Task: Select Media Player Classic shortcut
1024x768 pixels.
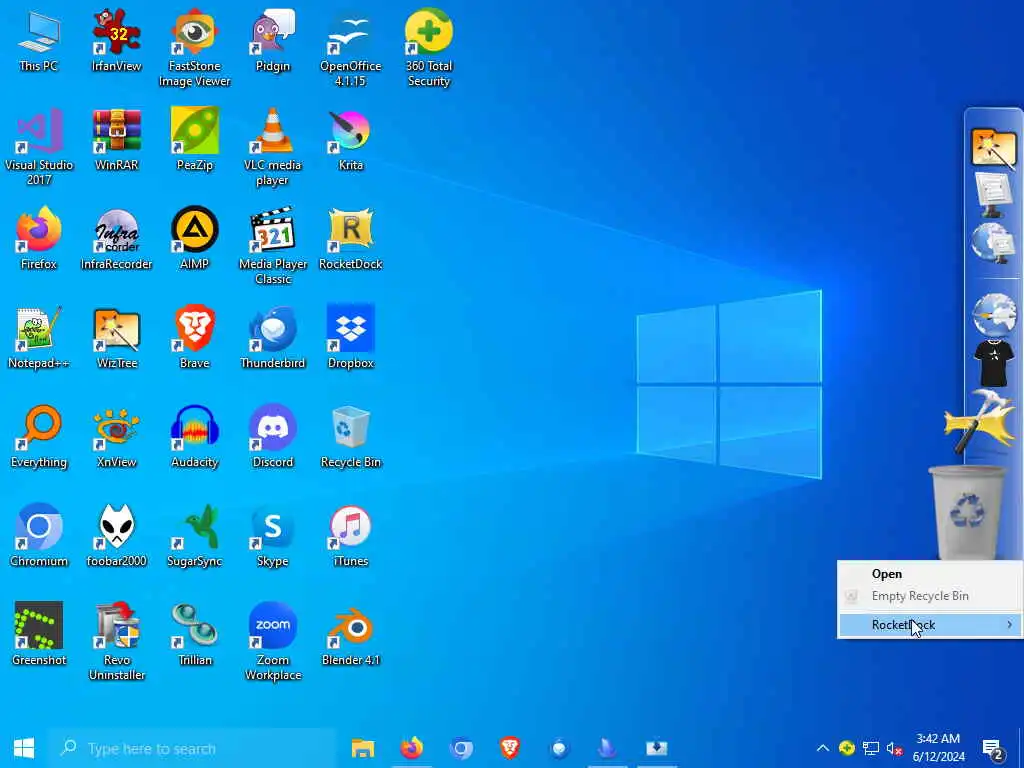Action: pyautogui.click(x=273, y=246)
